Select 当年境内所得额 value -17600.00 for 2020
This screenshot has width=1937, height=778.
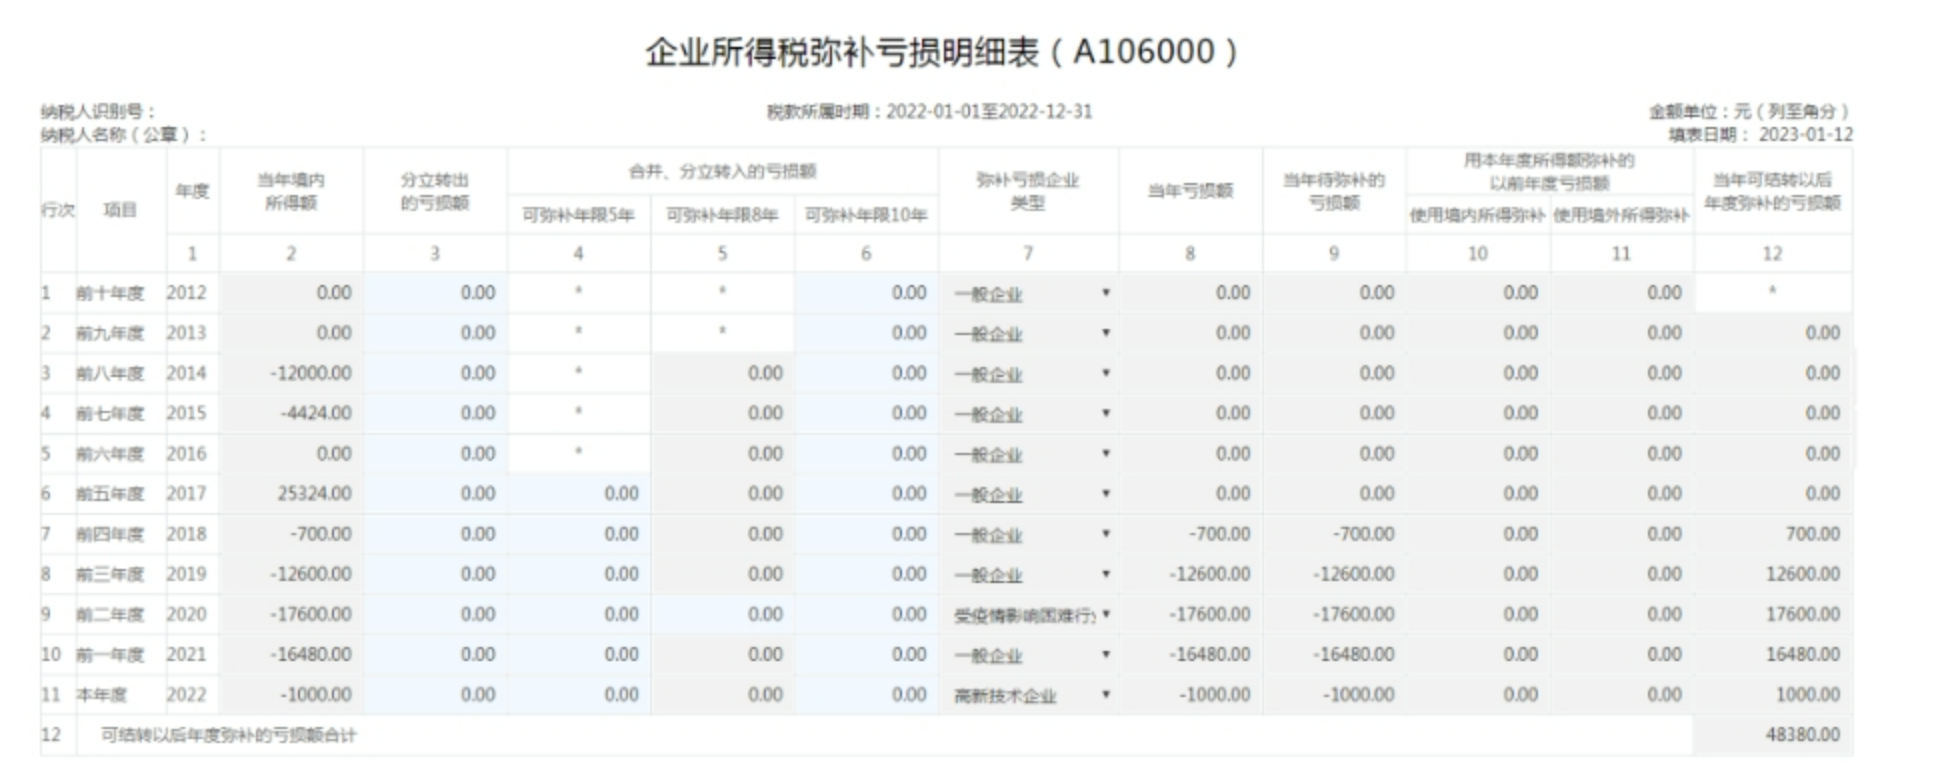coord(291,614)
